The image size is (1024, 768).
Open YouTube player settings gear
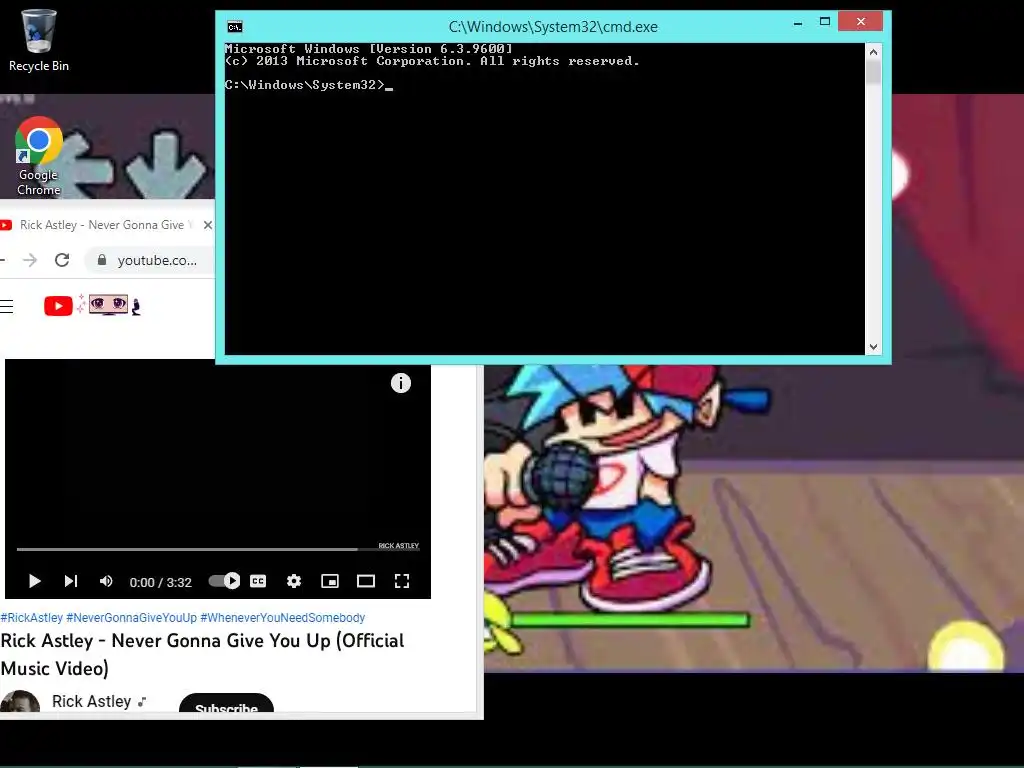coord(294,581)
